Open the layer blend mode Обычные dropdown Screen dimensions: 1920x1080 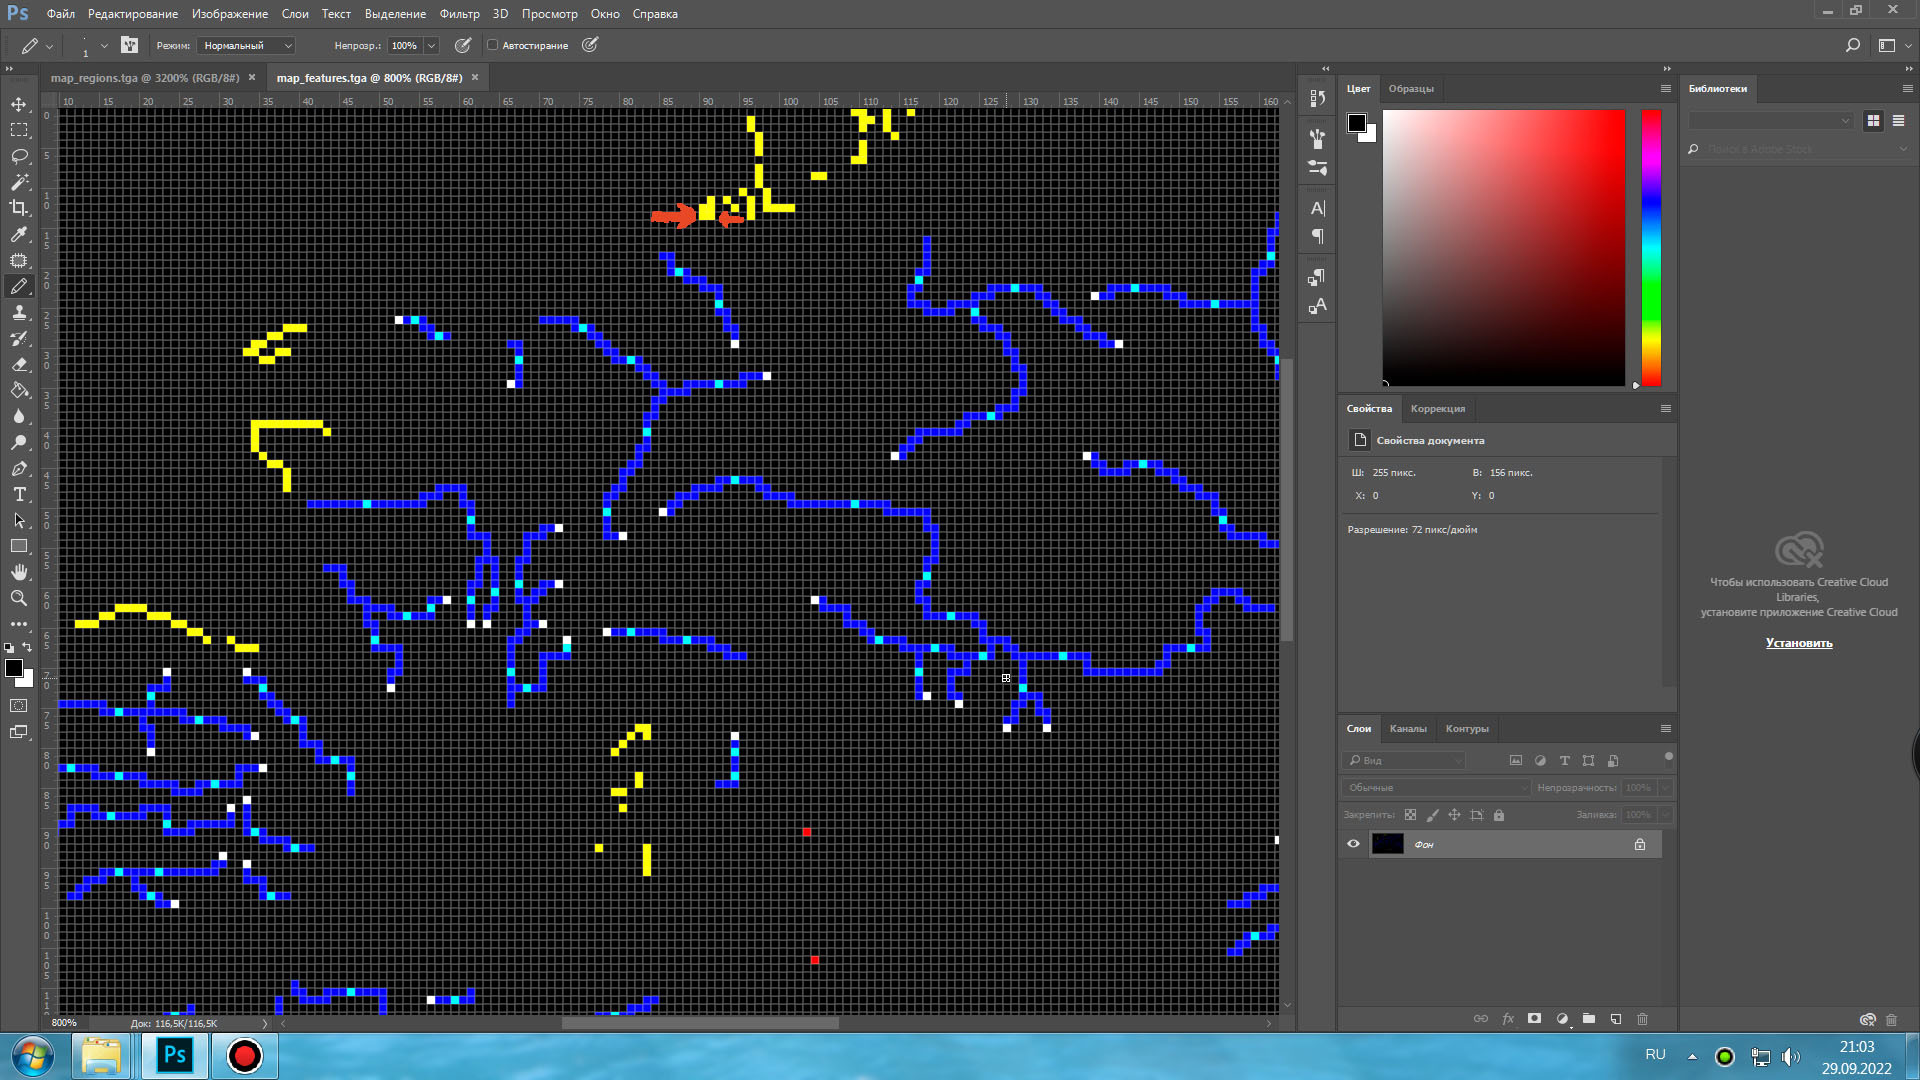click(1436, 788)
